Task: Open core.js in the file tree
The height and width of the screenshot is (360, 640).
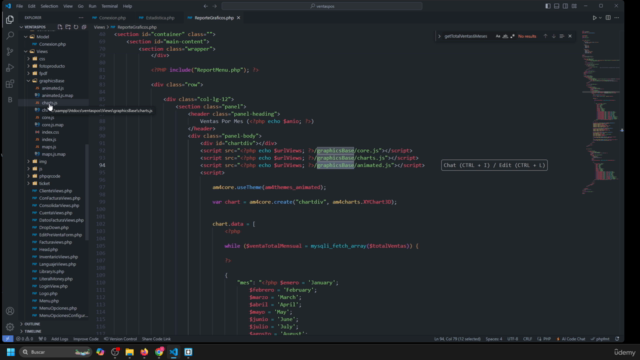Action: pos(48,118)
